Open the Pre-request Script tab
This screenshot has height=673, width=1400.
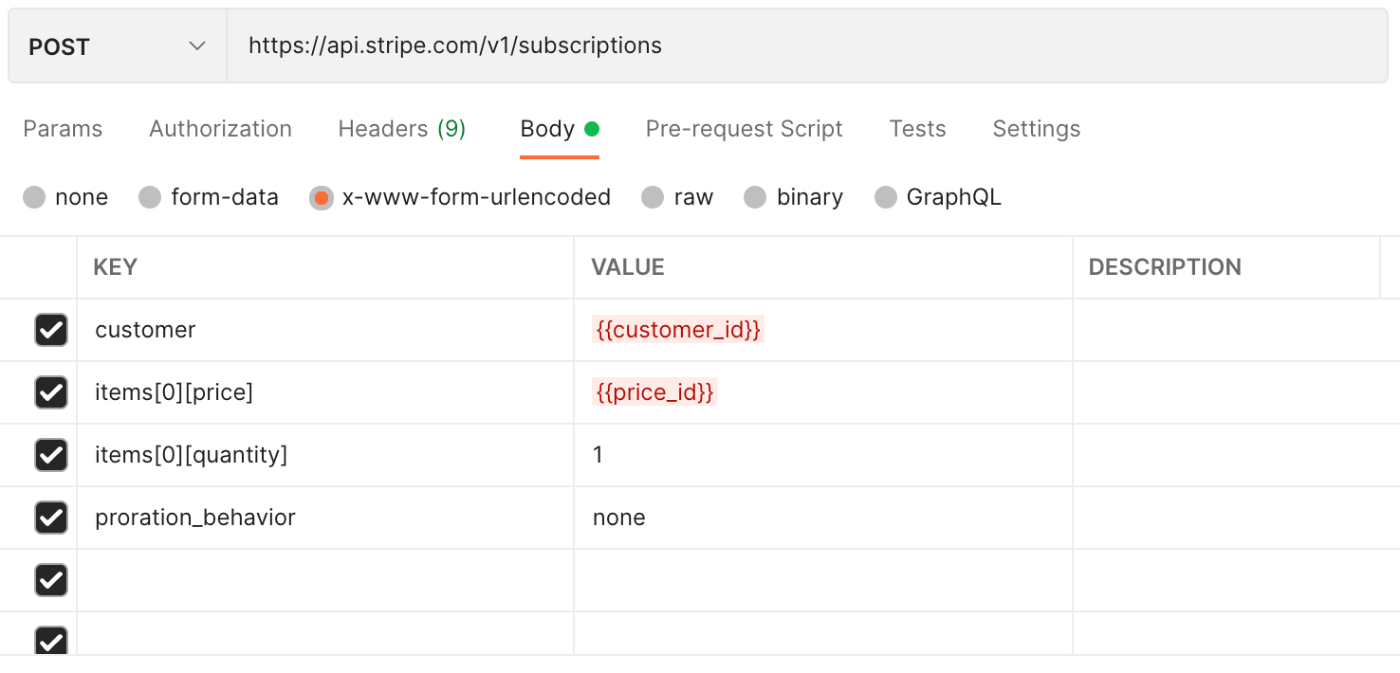(x=744, y=129)
